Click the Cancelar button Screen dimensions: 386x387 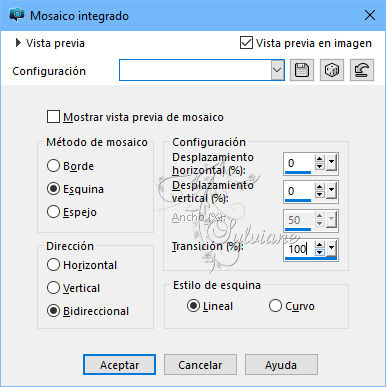click(x=200, y=365)
